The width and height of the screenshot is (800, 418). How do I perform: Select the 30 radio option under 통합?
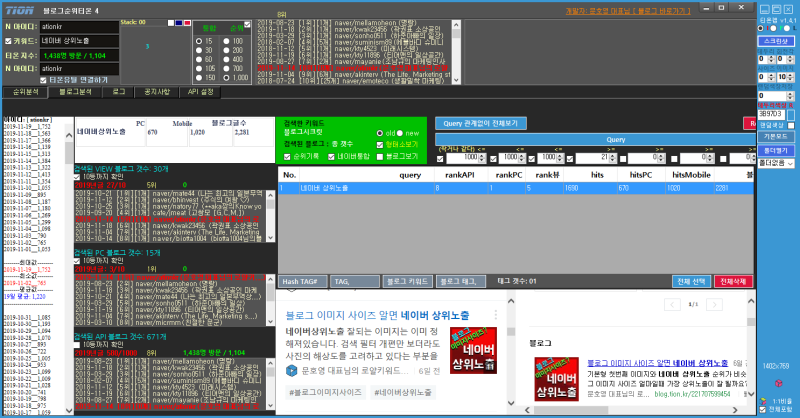[x=199, y=50]
